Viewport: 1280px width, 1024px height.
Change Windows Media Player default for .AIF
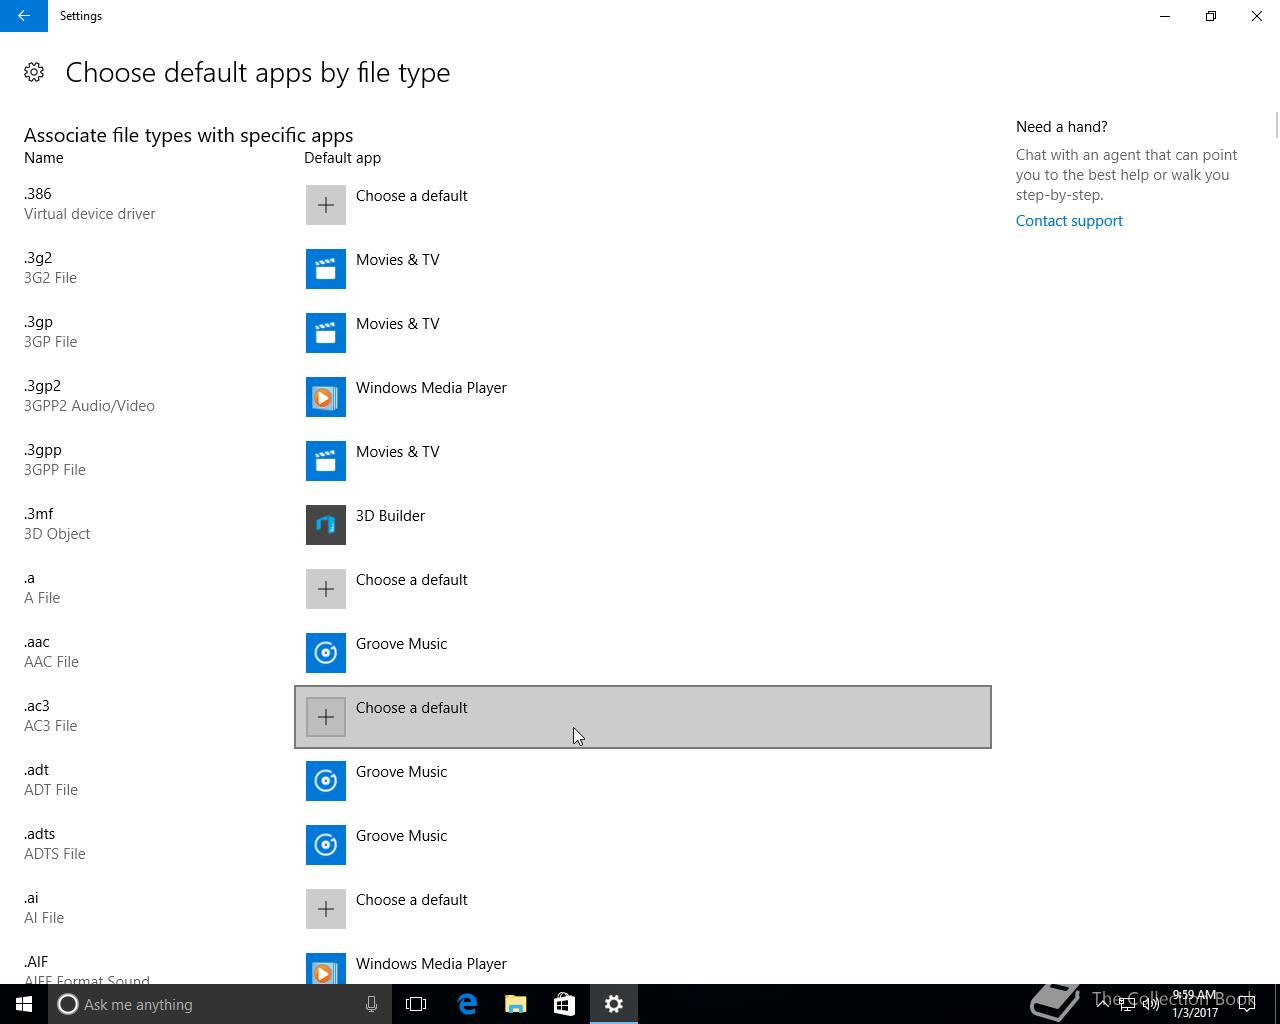(643, 963)
